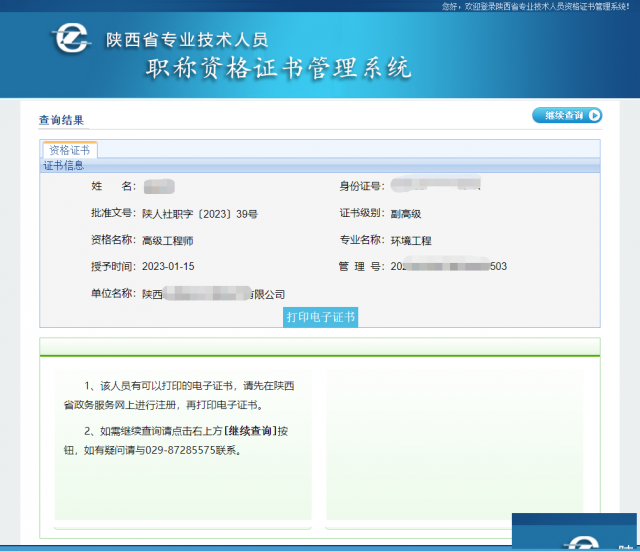Click the 授予时间 label
640x552 pixels.
tap(113, 267)
